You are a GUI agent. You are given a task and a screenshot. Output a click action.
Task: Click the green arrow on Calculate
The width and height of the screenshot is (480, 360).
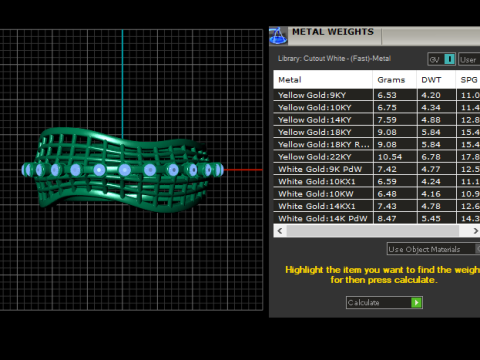pos(416,302)
